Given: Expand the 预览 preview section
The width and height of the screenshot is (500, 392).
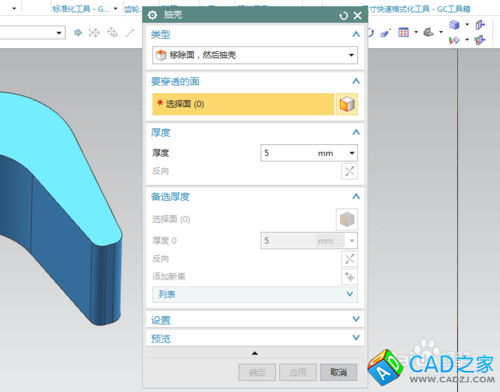Looking at the screenshot, I should click(255, 338).
